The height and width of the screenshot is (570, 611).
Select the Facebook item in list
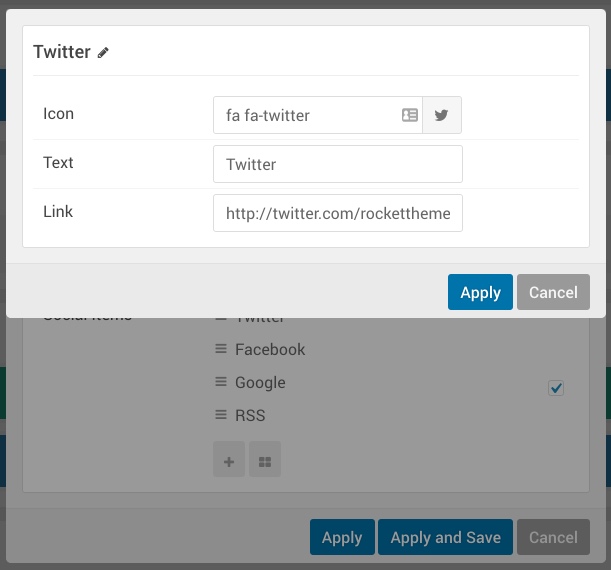point(270,349)
